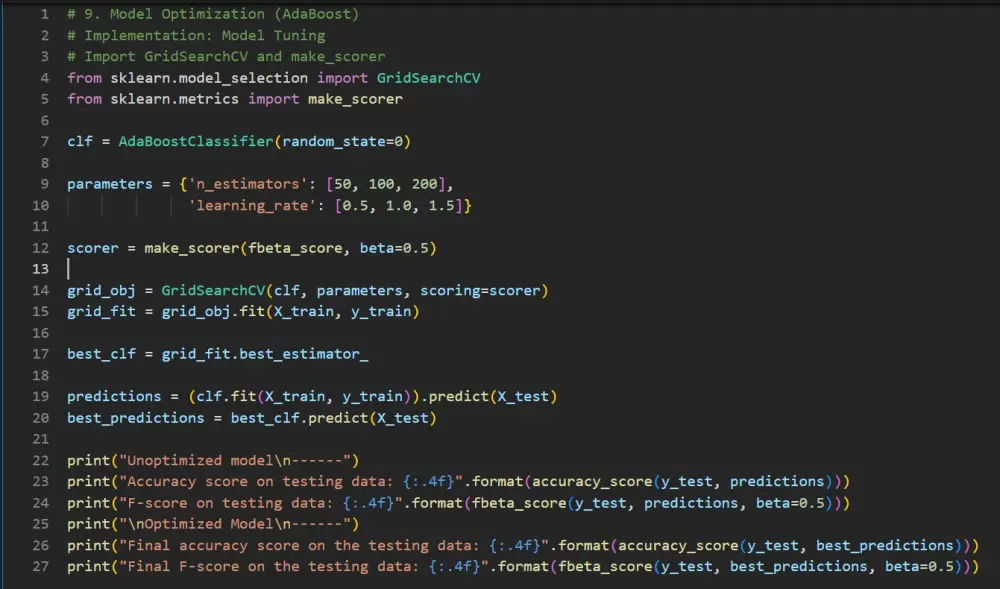Click 'sklearn.metrics' on line 5
Image resolution: width=1000 pixels, height=589 pixels.
tap(175, 99)
